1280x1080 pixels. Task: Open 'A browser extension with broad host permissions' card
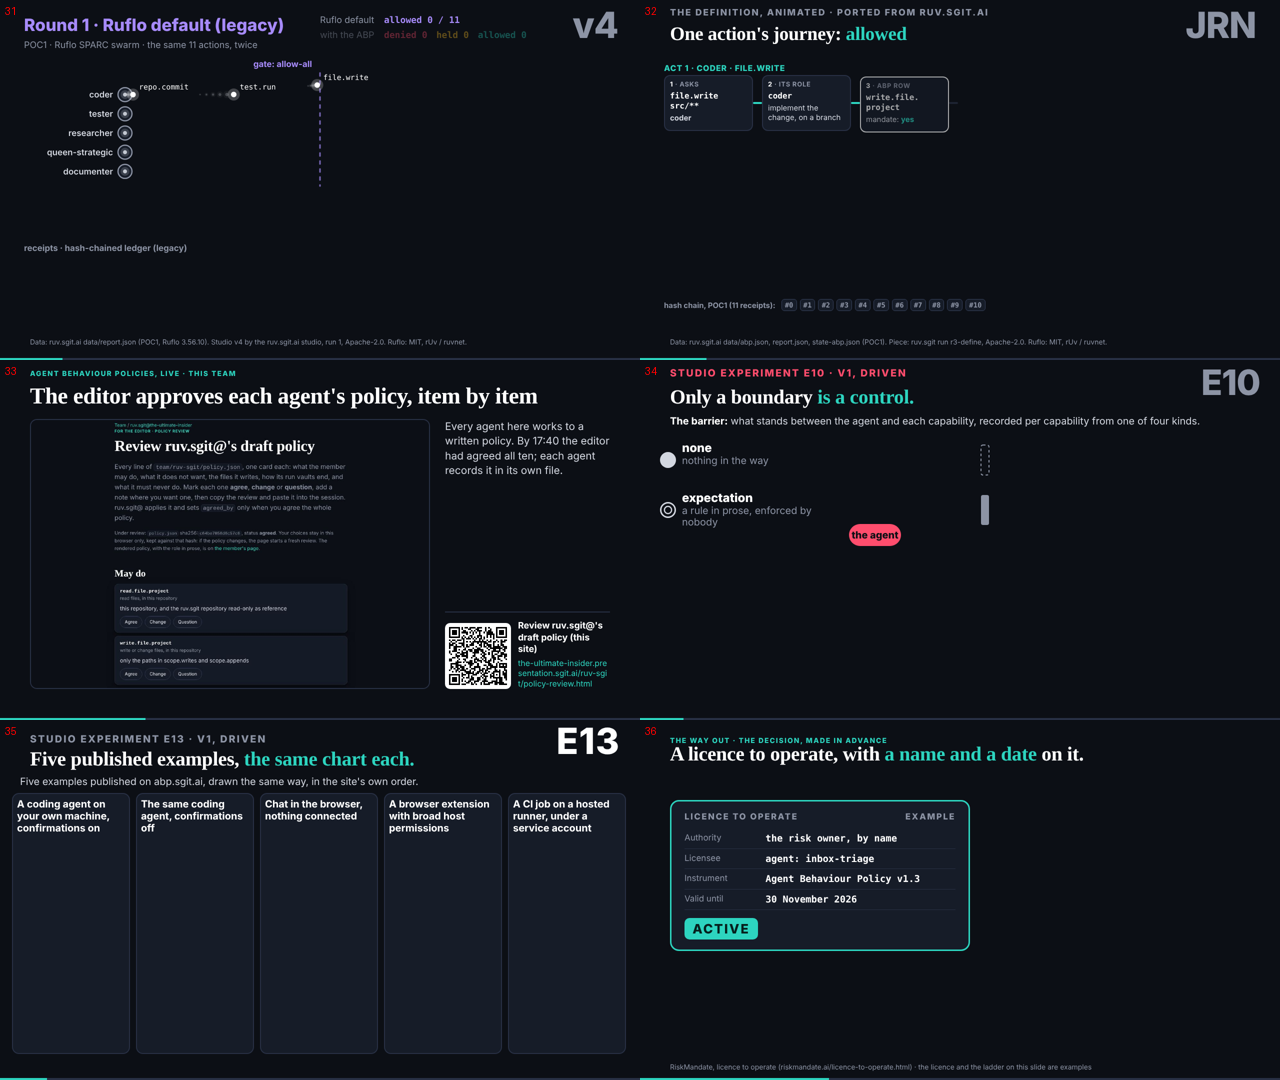pyautogui.click(x=443, y=923)
